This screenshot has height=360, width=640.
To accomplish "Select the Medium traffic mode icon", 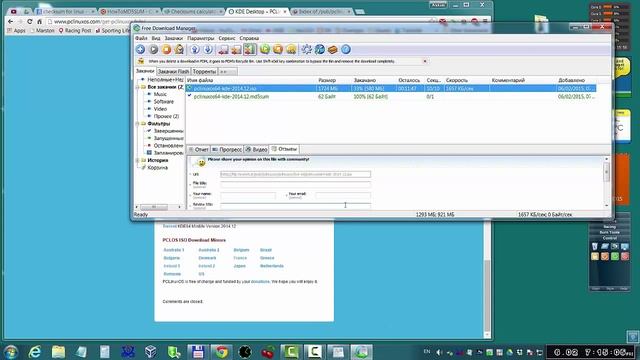I will 236,49.
